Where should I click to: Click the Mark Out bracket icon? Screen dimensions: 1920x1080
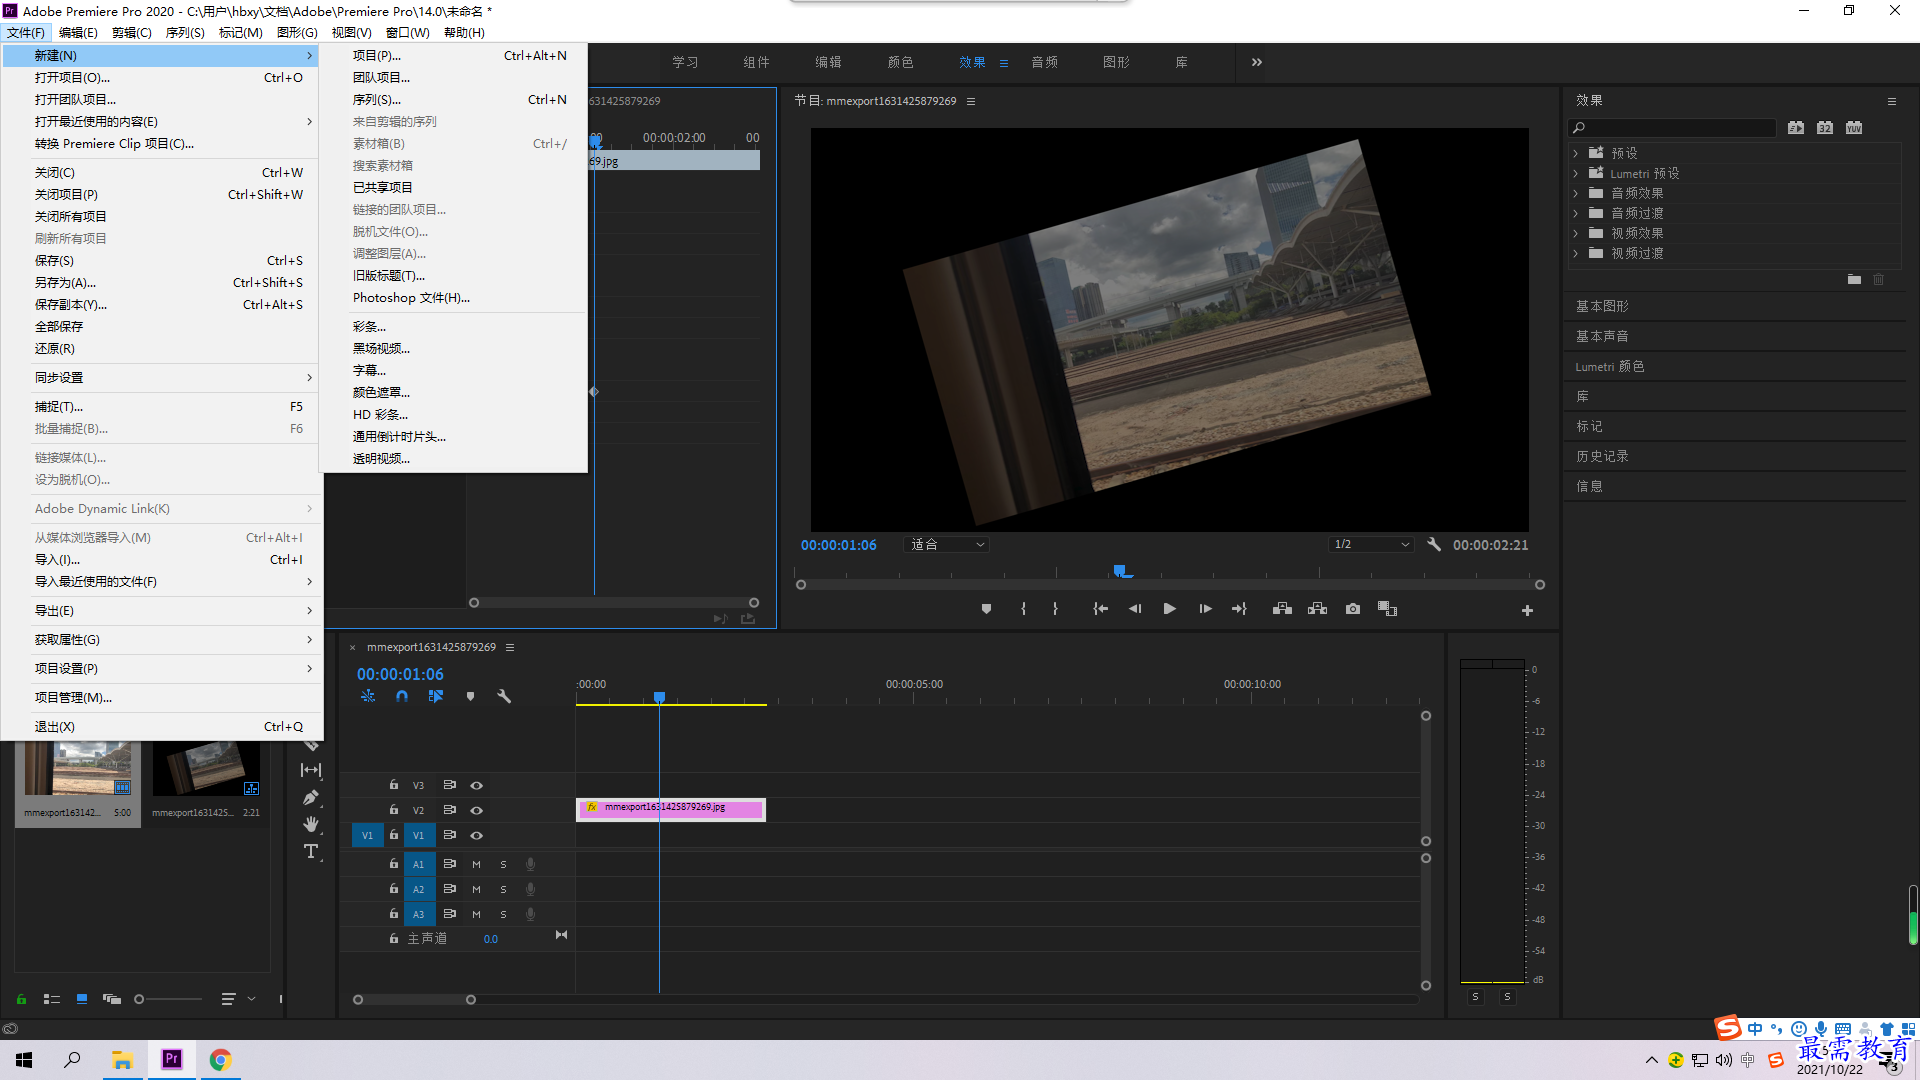(1055, 609)
